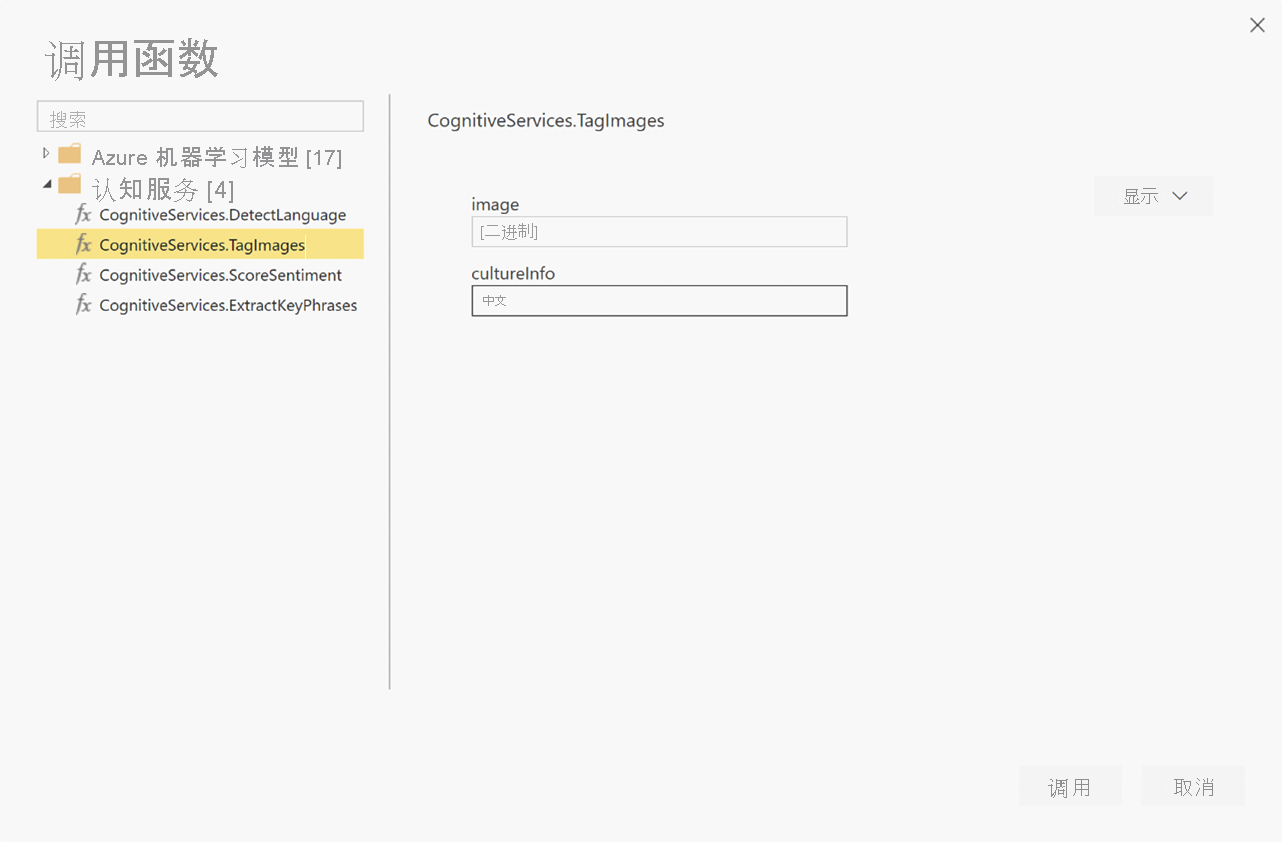Click the 取消 button
Viewport: 1282px width, 842px height.
1193,786
